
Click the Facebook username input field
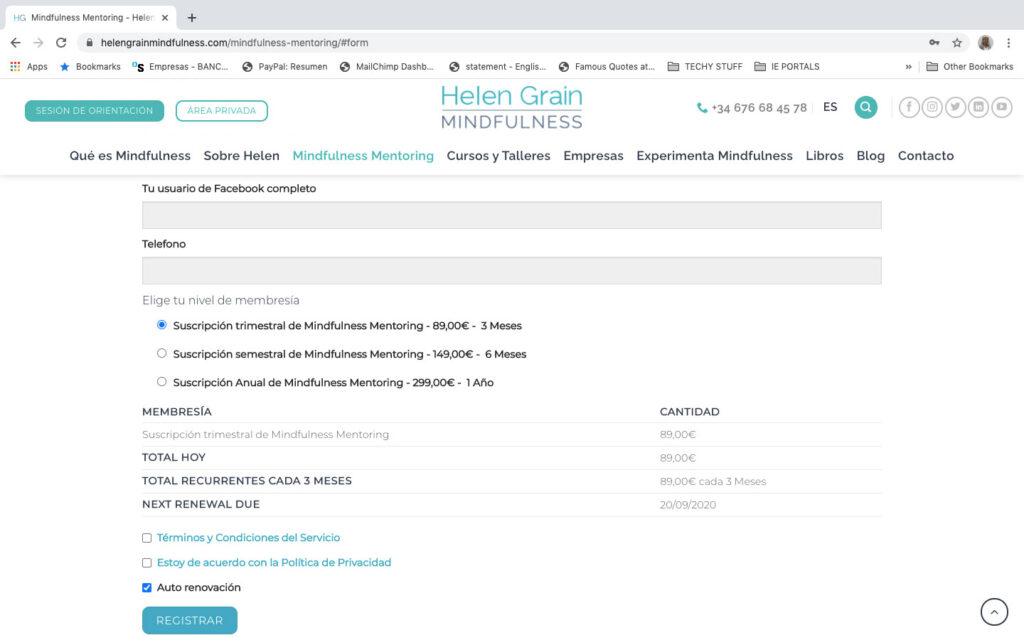(511, 216)
